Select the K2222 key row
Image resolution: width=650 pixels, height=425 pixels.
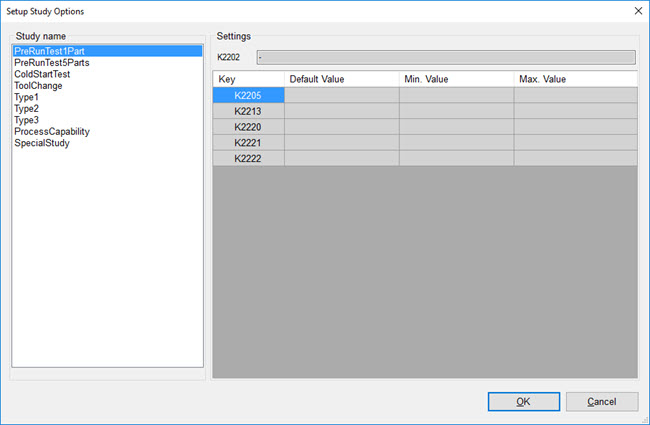click(x=249, y=158)
